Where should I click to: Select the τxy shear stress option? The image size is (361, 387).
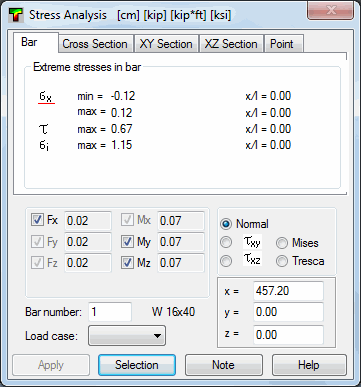coord(226,242)
